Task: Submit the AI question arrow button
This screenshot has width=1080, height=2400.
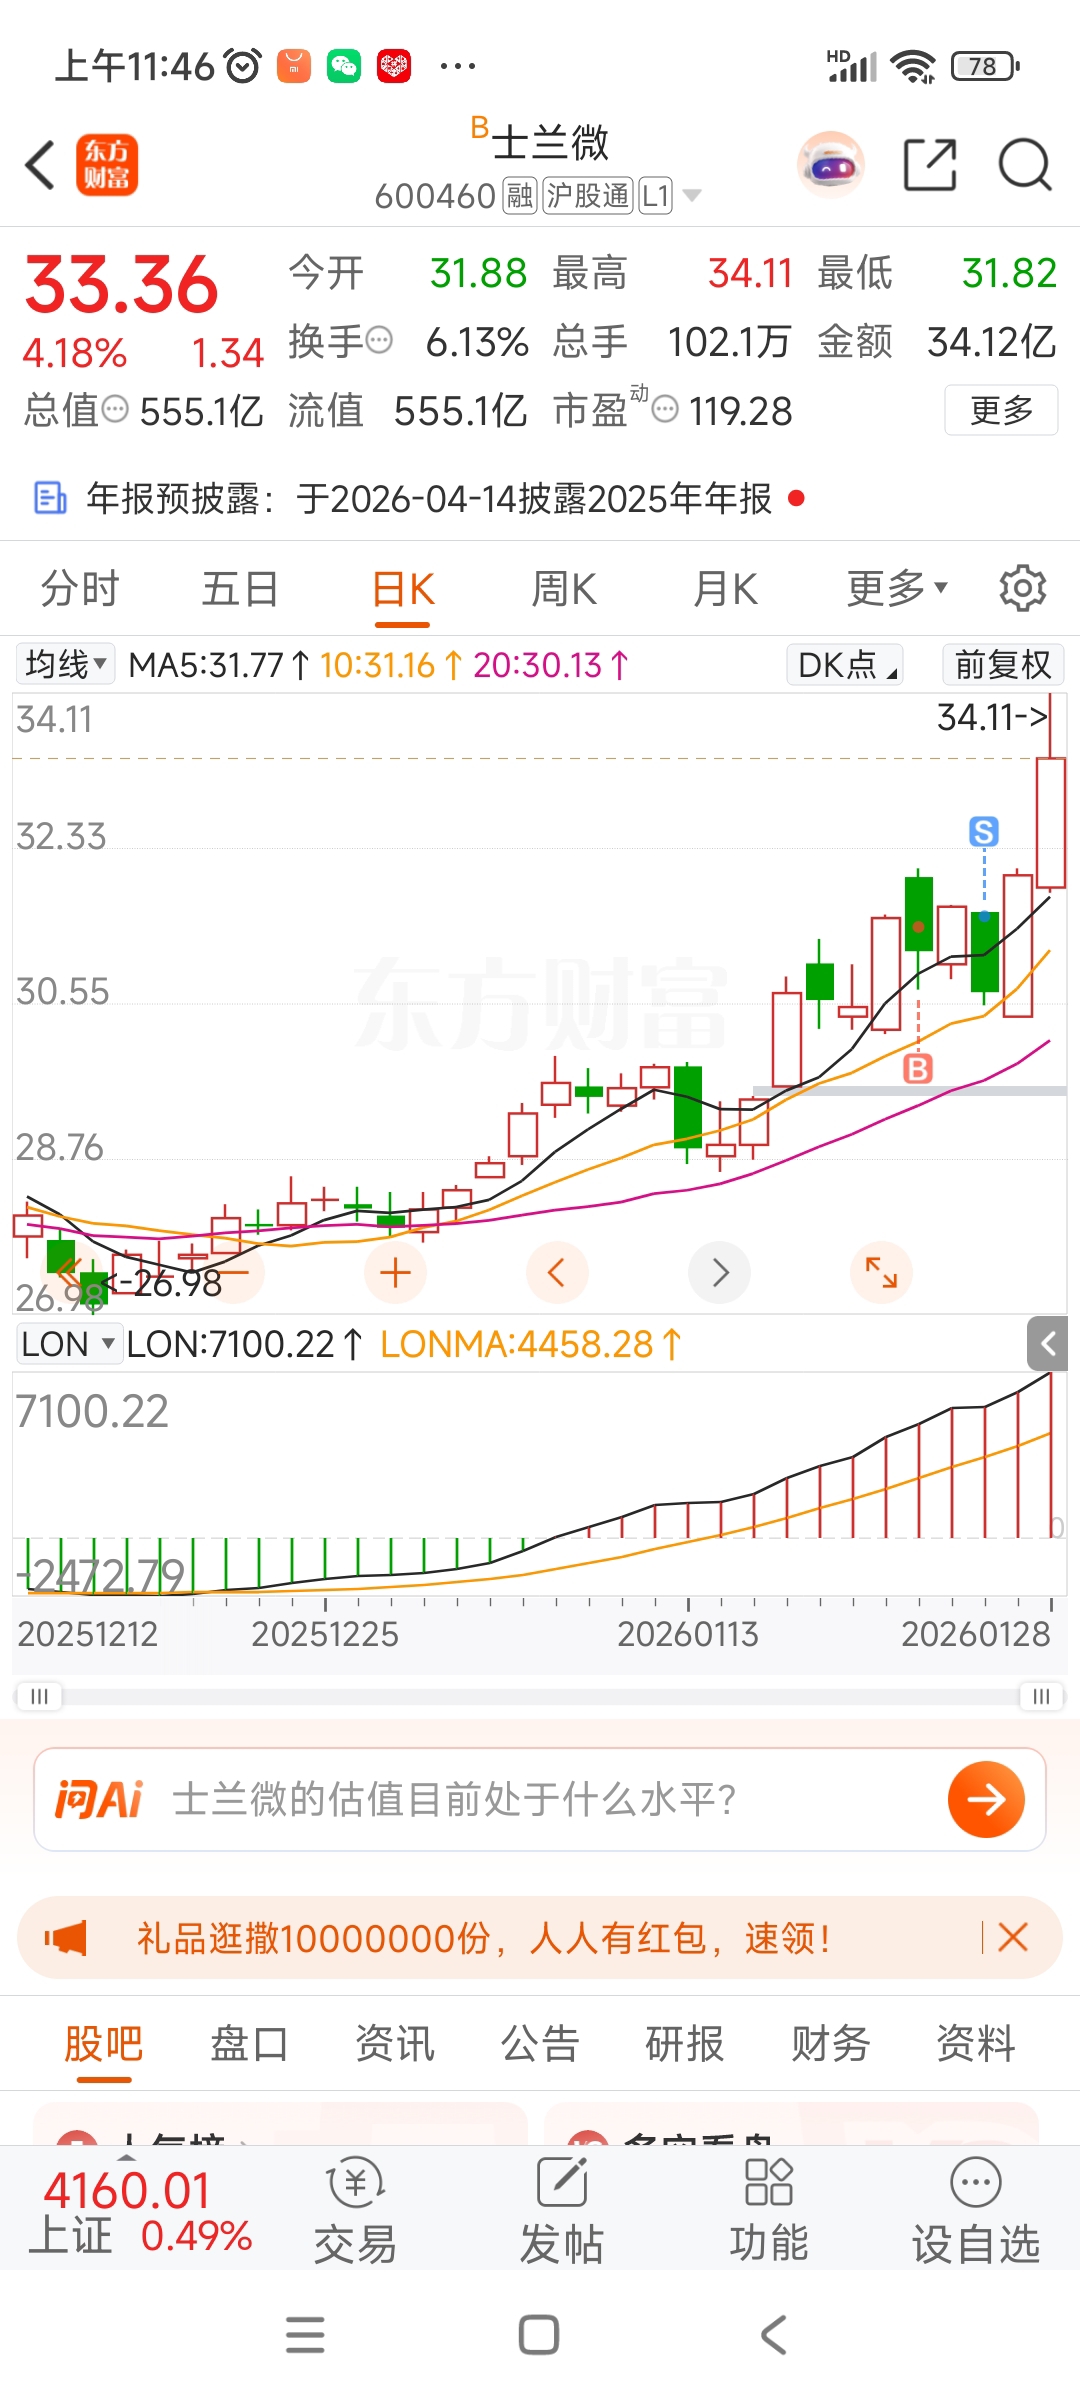Action: tap(986, 1800)
